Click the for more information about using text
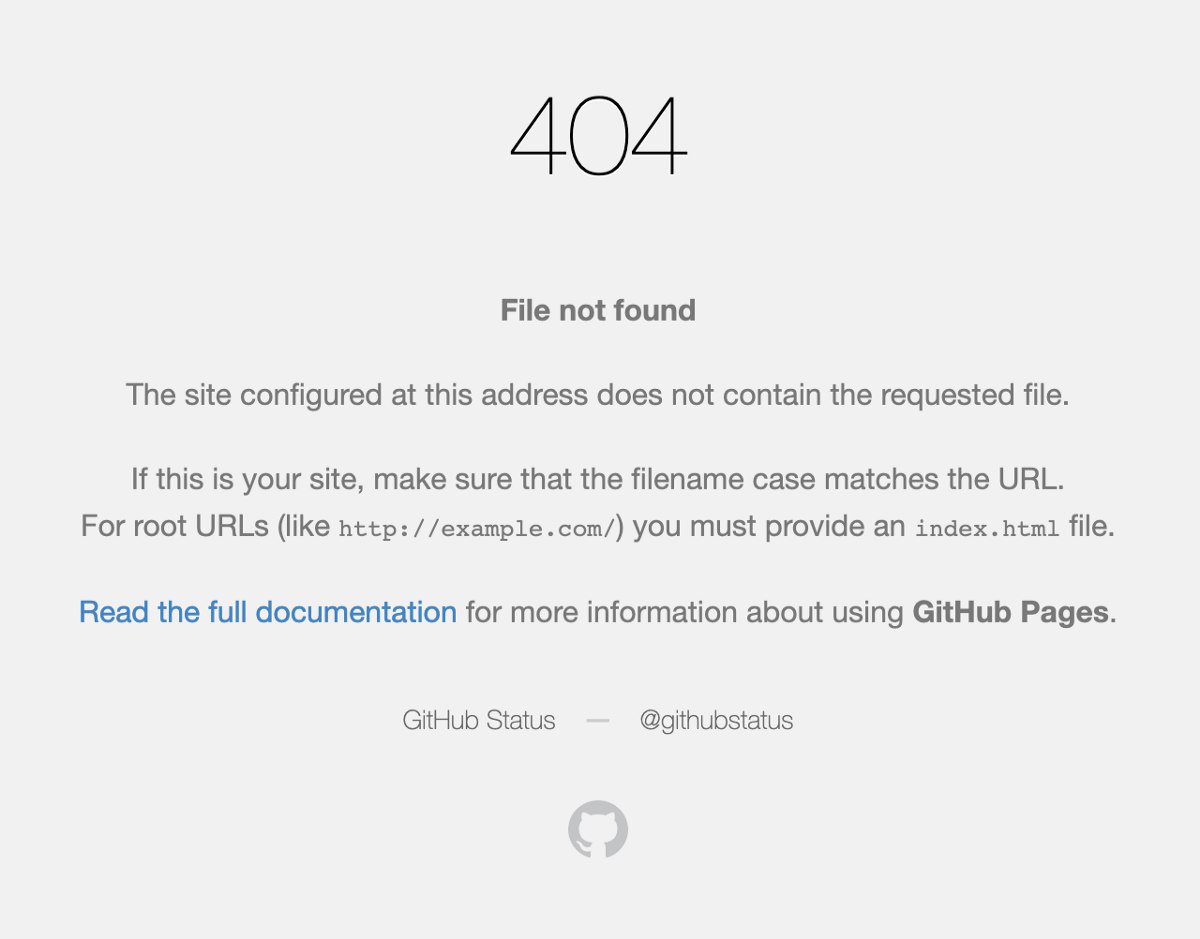1200x939 pixels. click(x=685, y=612)
